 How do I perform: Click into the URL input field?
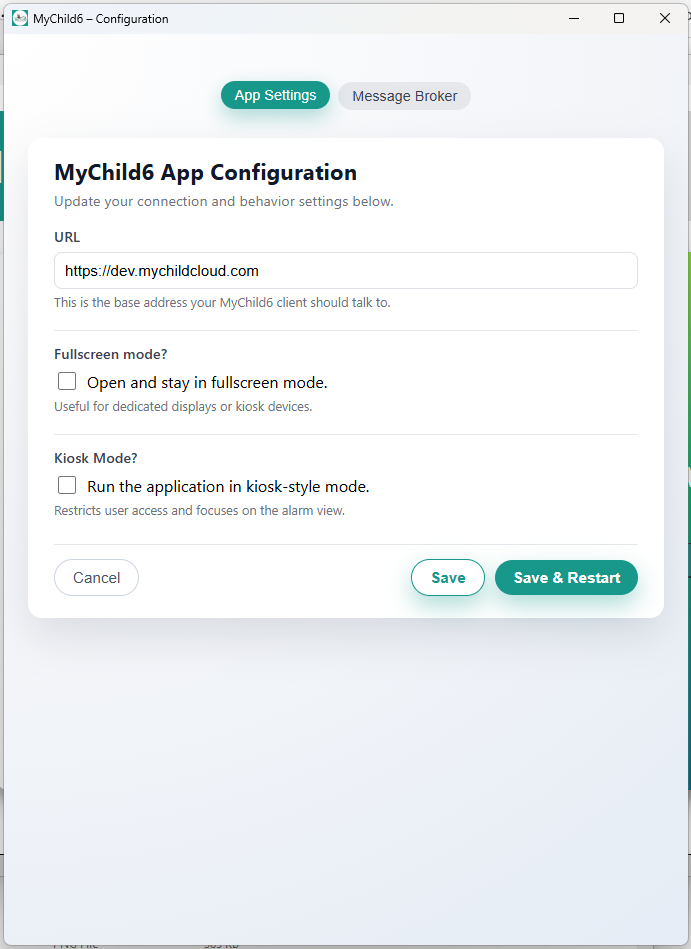coord(345,271)
